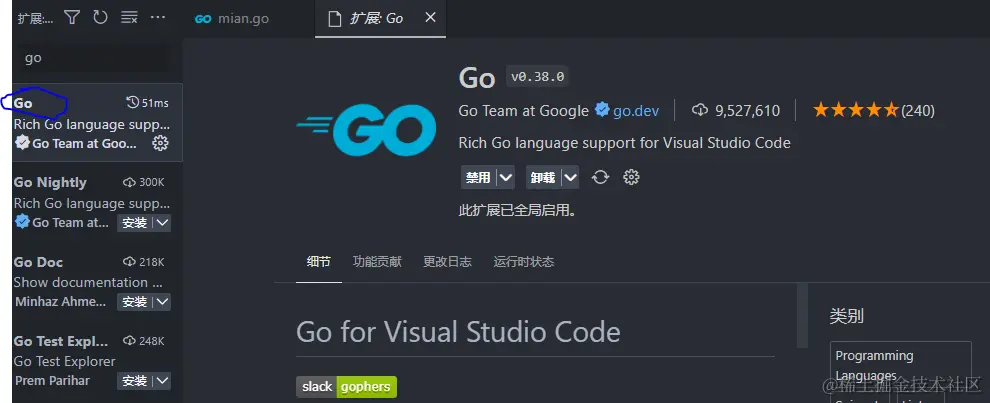Open the go.dev publisher link
Viewport: 990px width, 403px height.
point(636,111)
